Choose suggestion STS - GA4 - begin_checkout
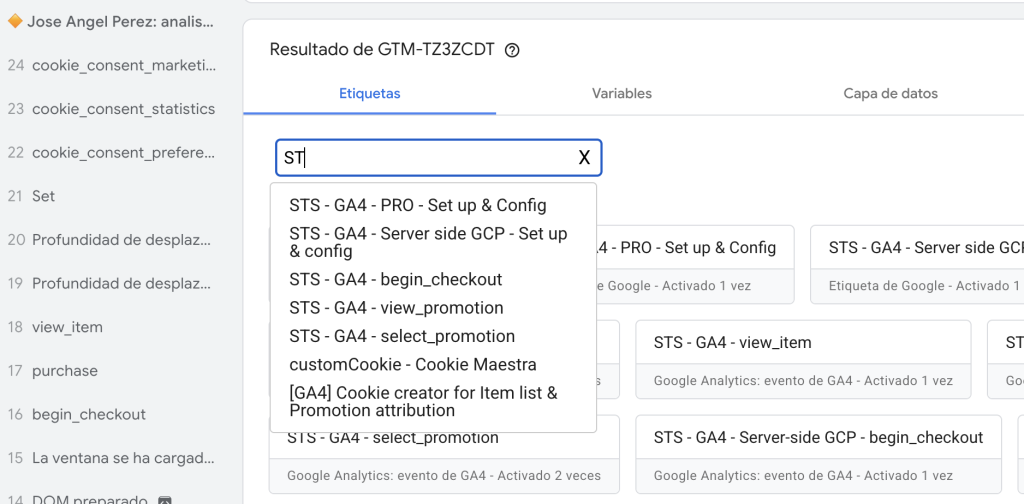This screenshot has height=504, width=1024. point(396,279)
